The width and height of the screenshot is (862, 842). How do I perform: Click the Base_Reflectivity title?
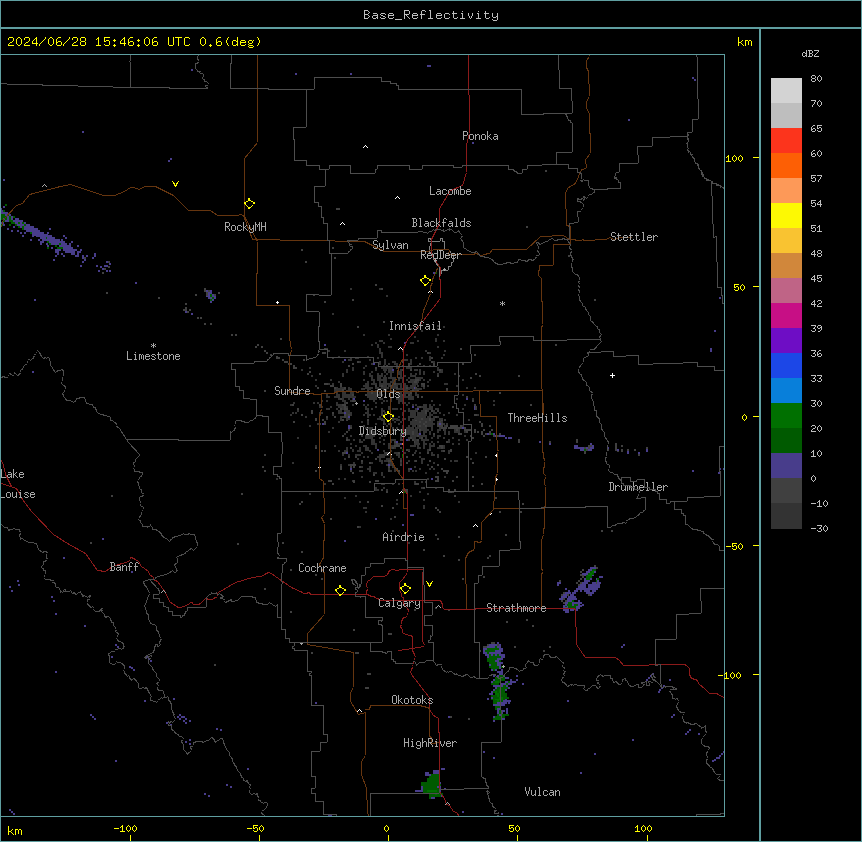point(431,15)
